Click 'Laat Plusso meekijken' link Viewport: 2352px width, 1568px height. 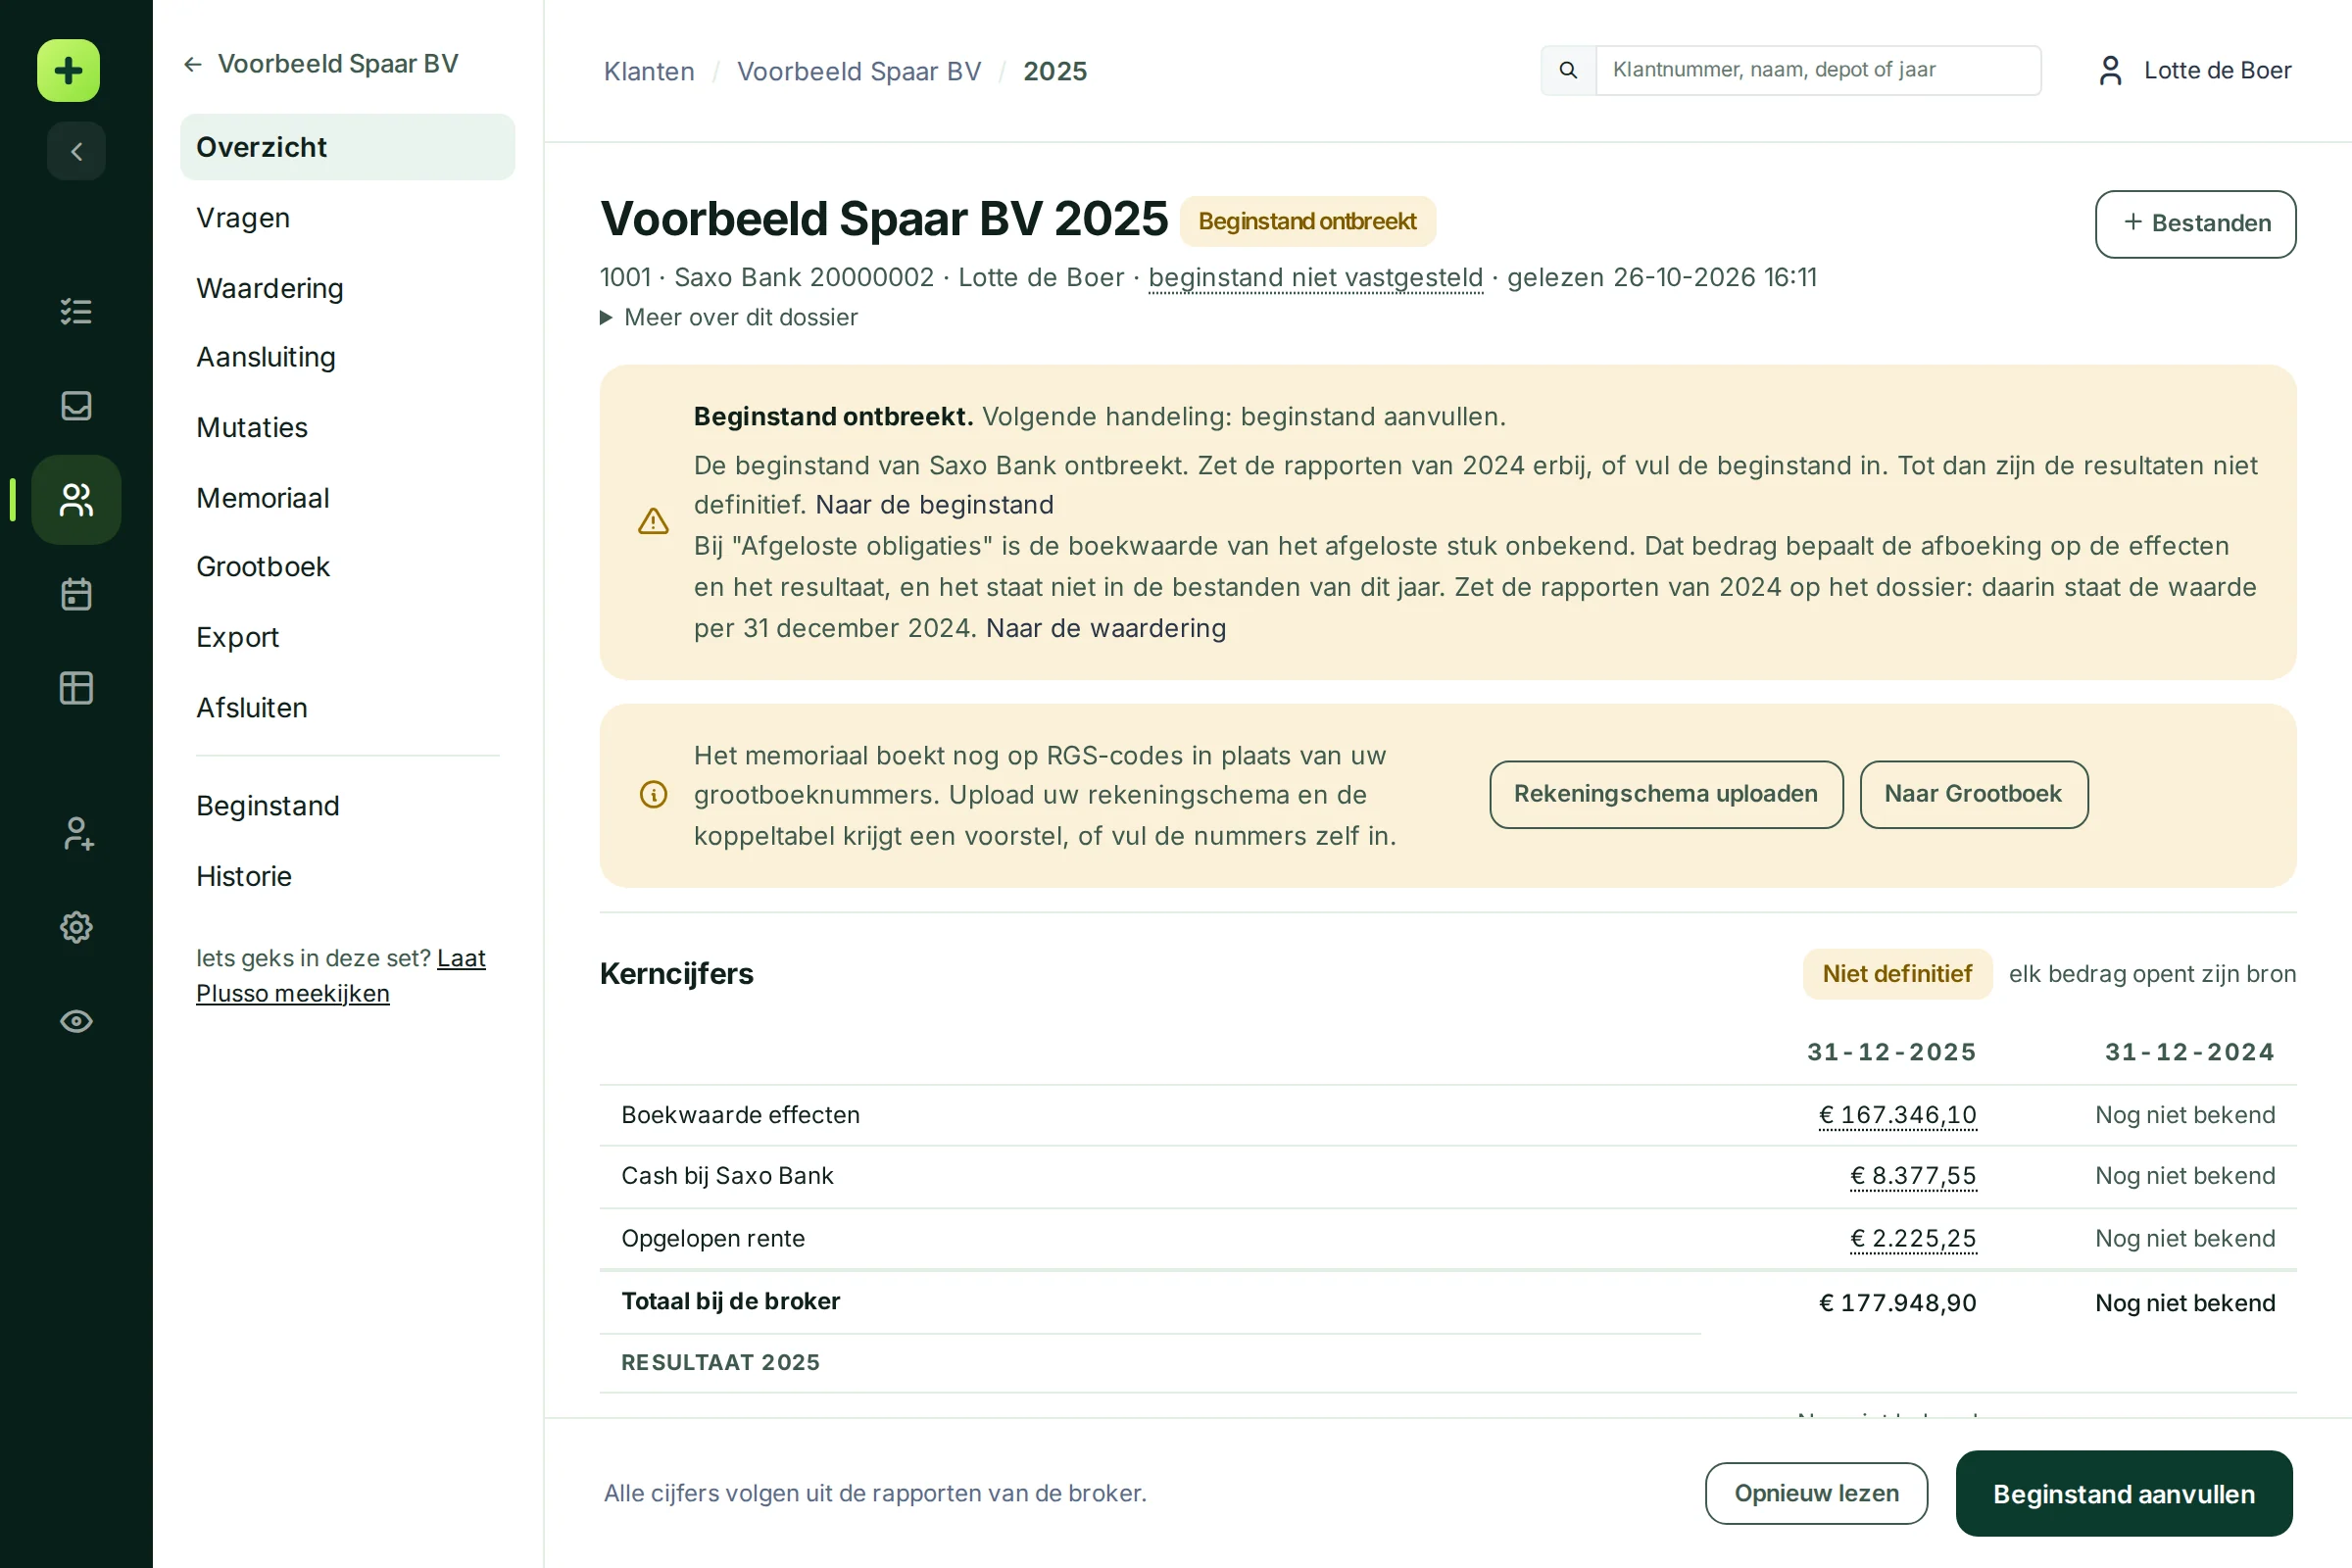(341, 976)
